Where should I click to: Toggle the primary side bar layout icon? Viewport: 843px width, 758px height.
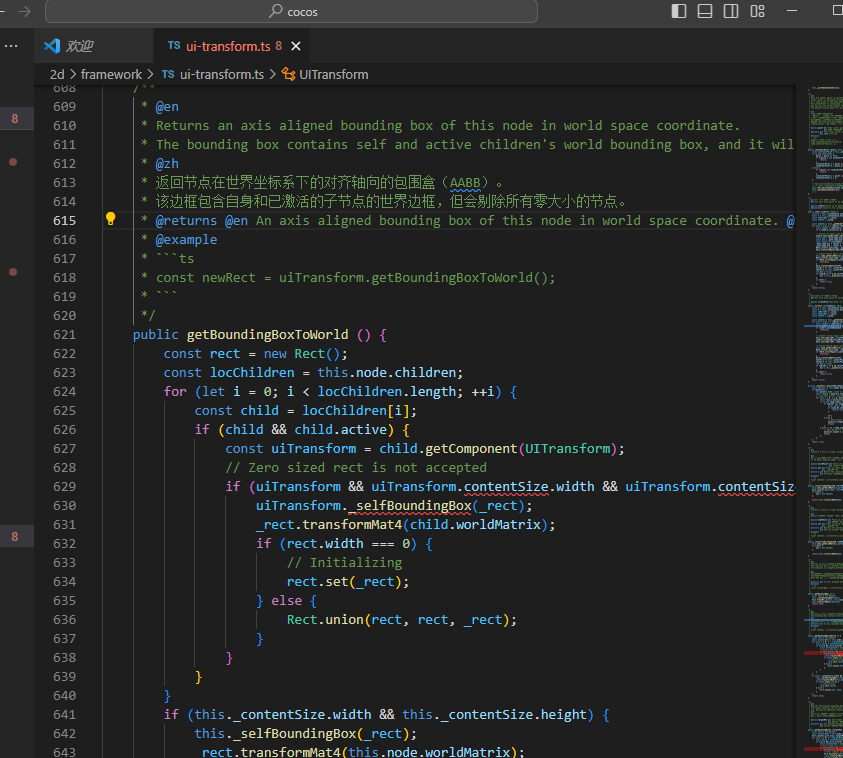click(x=679, y=11)
